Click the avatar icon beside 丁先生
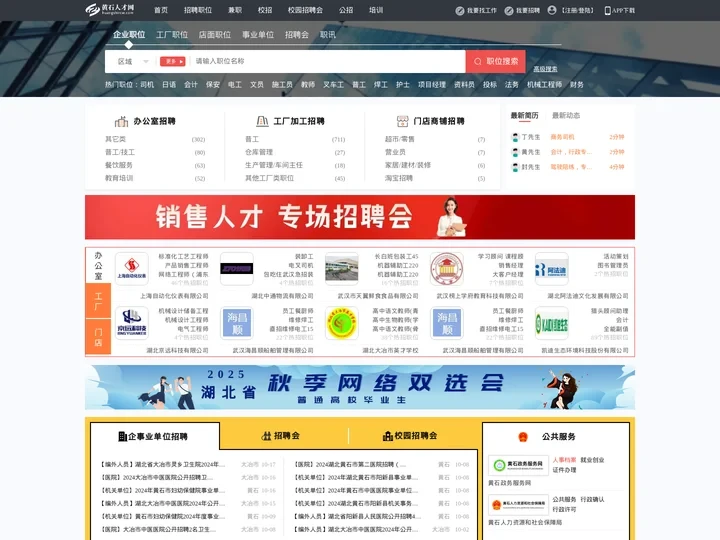Screen dimensions: 720x540 (515, 137)
